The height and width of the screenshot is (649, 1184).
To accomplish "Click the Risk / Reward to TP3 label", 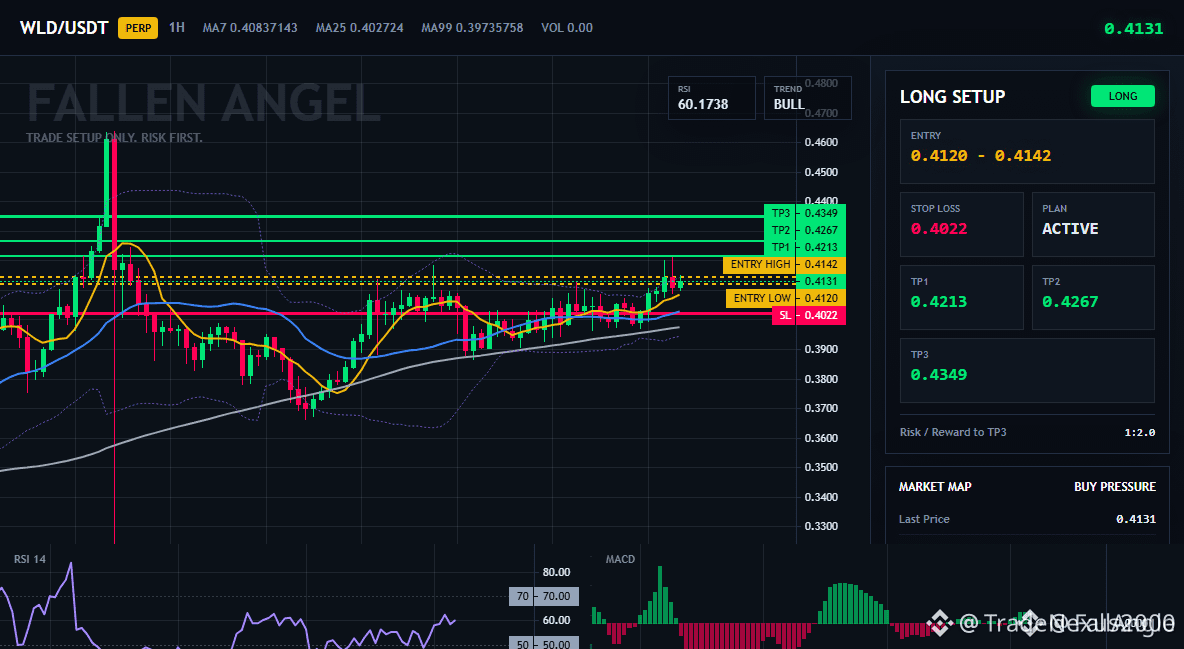I will point(953,432).
